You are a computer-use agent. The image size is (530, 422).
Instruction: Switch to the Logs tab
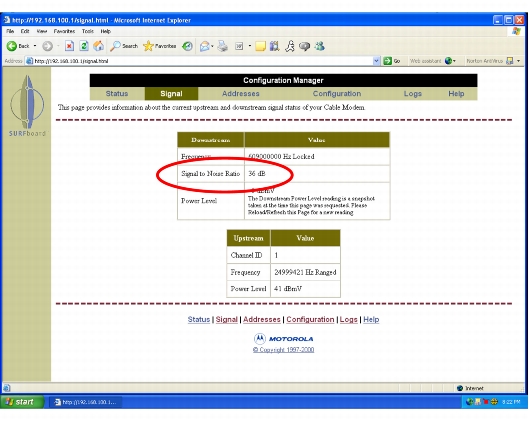(x=413, y=94)
